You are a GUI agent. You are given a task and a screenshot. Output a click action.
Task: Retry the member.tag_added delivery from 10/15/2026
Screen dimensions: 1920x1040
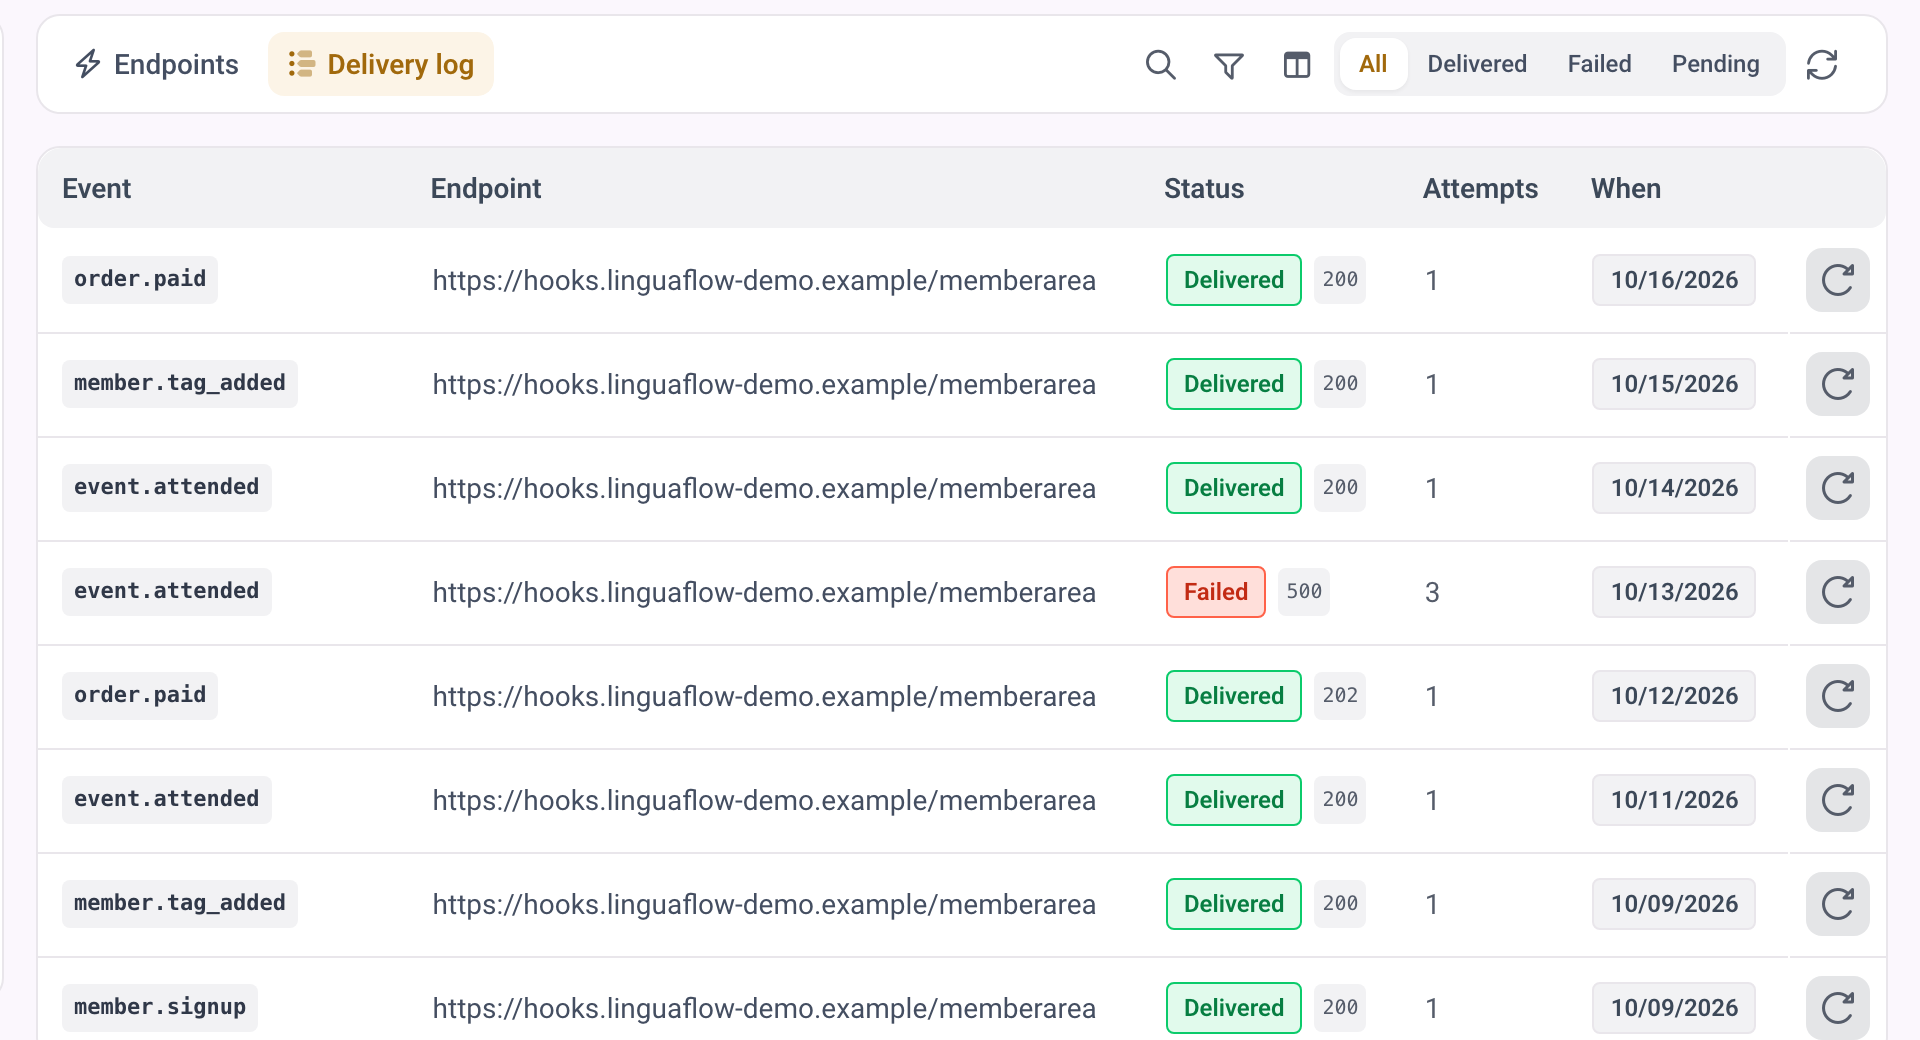click(x=1838, y=384)
